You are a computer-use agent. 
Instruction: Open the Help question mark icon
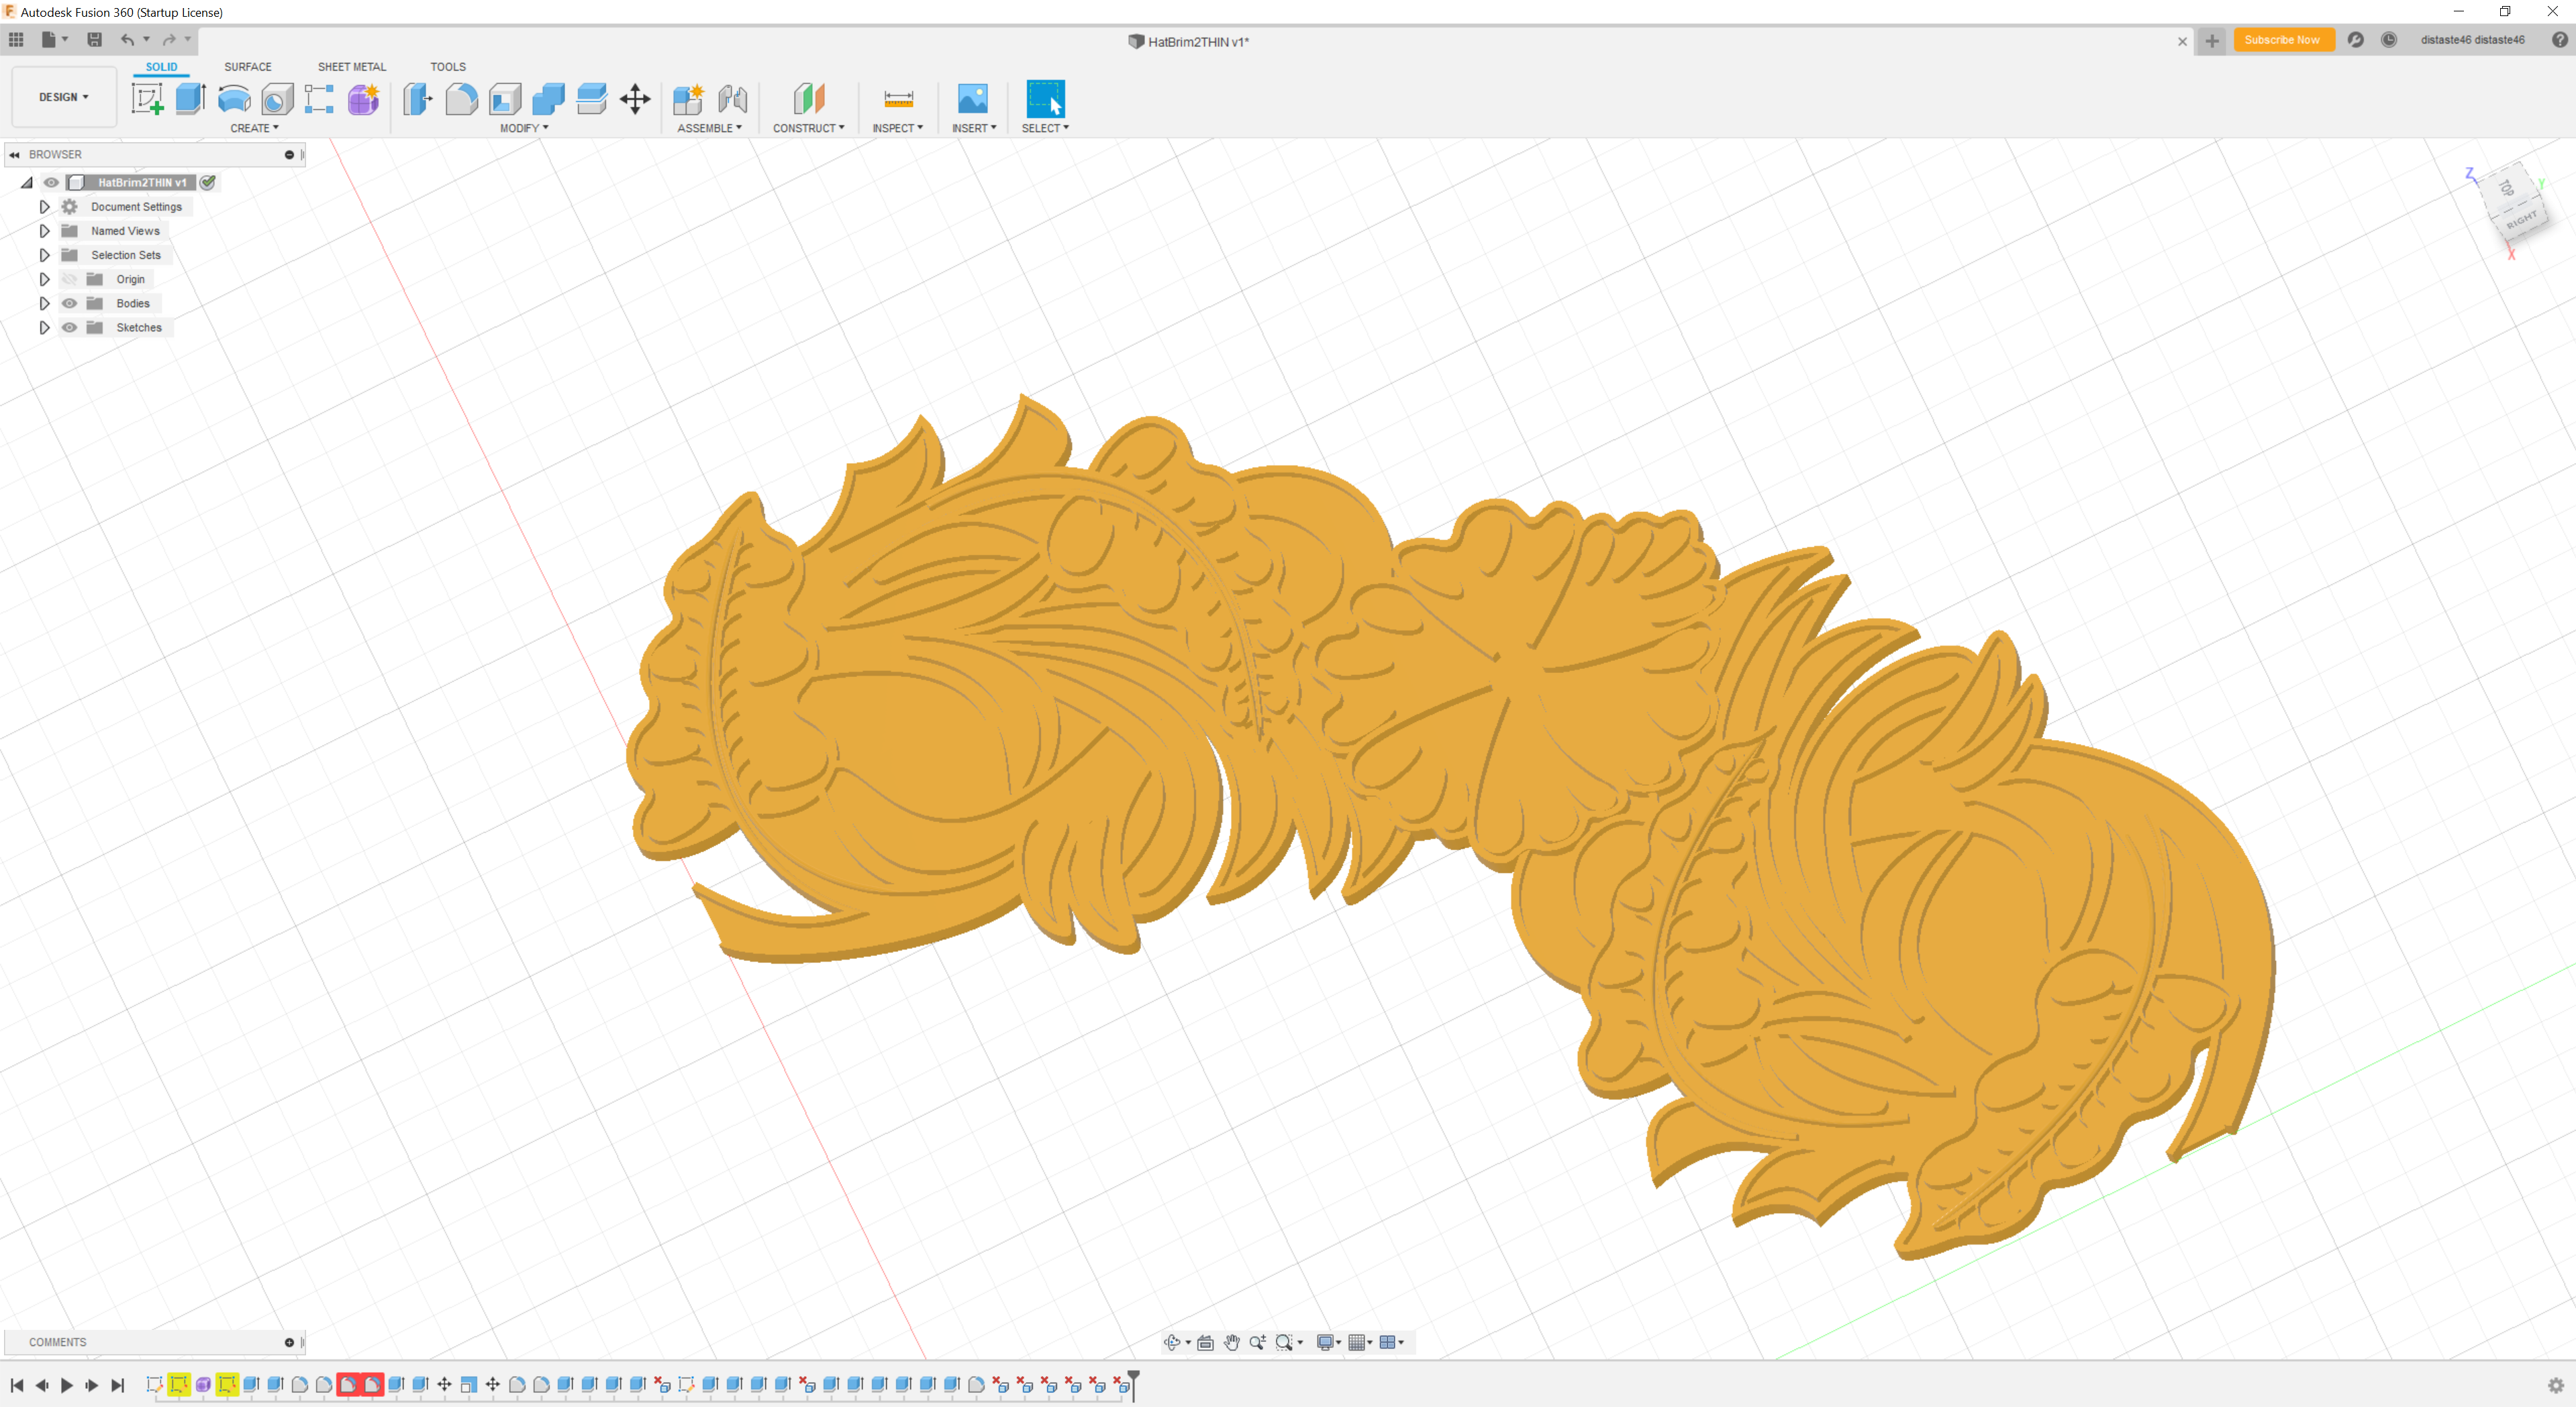(x=2559, y=40)
